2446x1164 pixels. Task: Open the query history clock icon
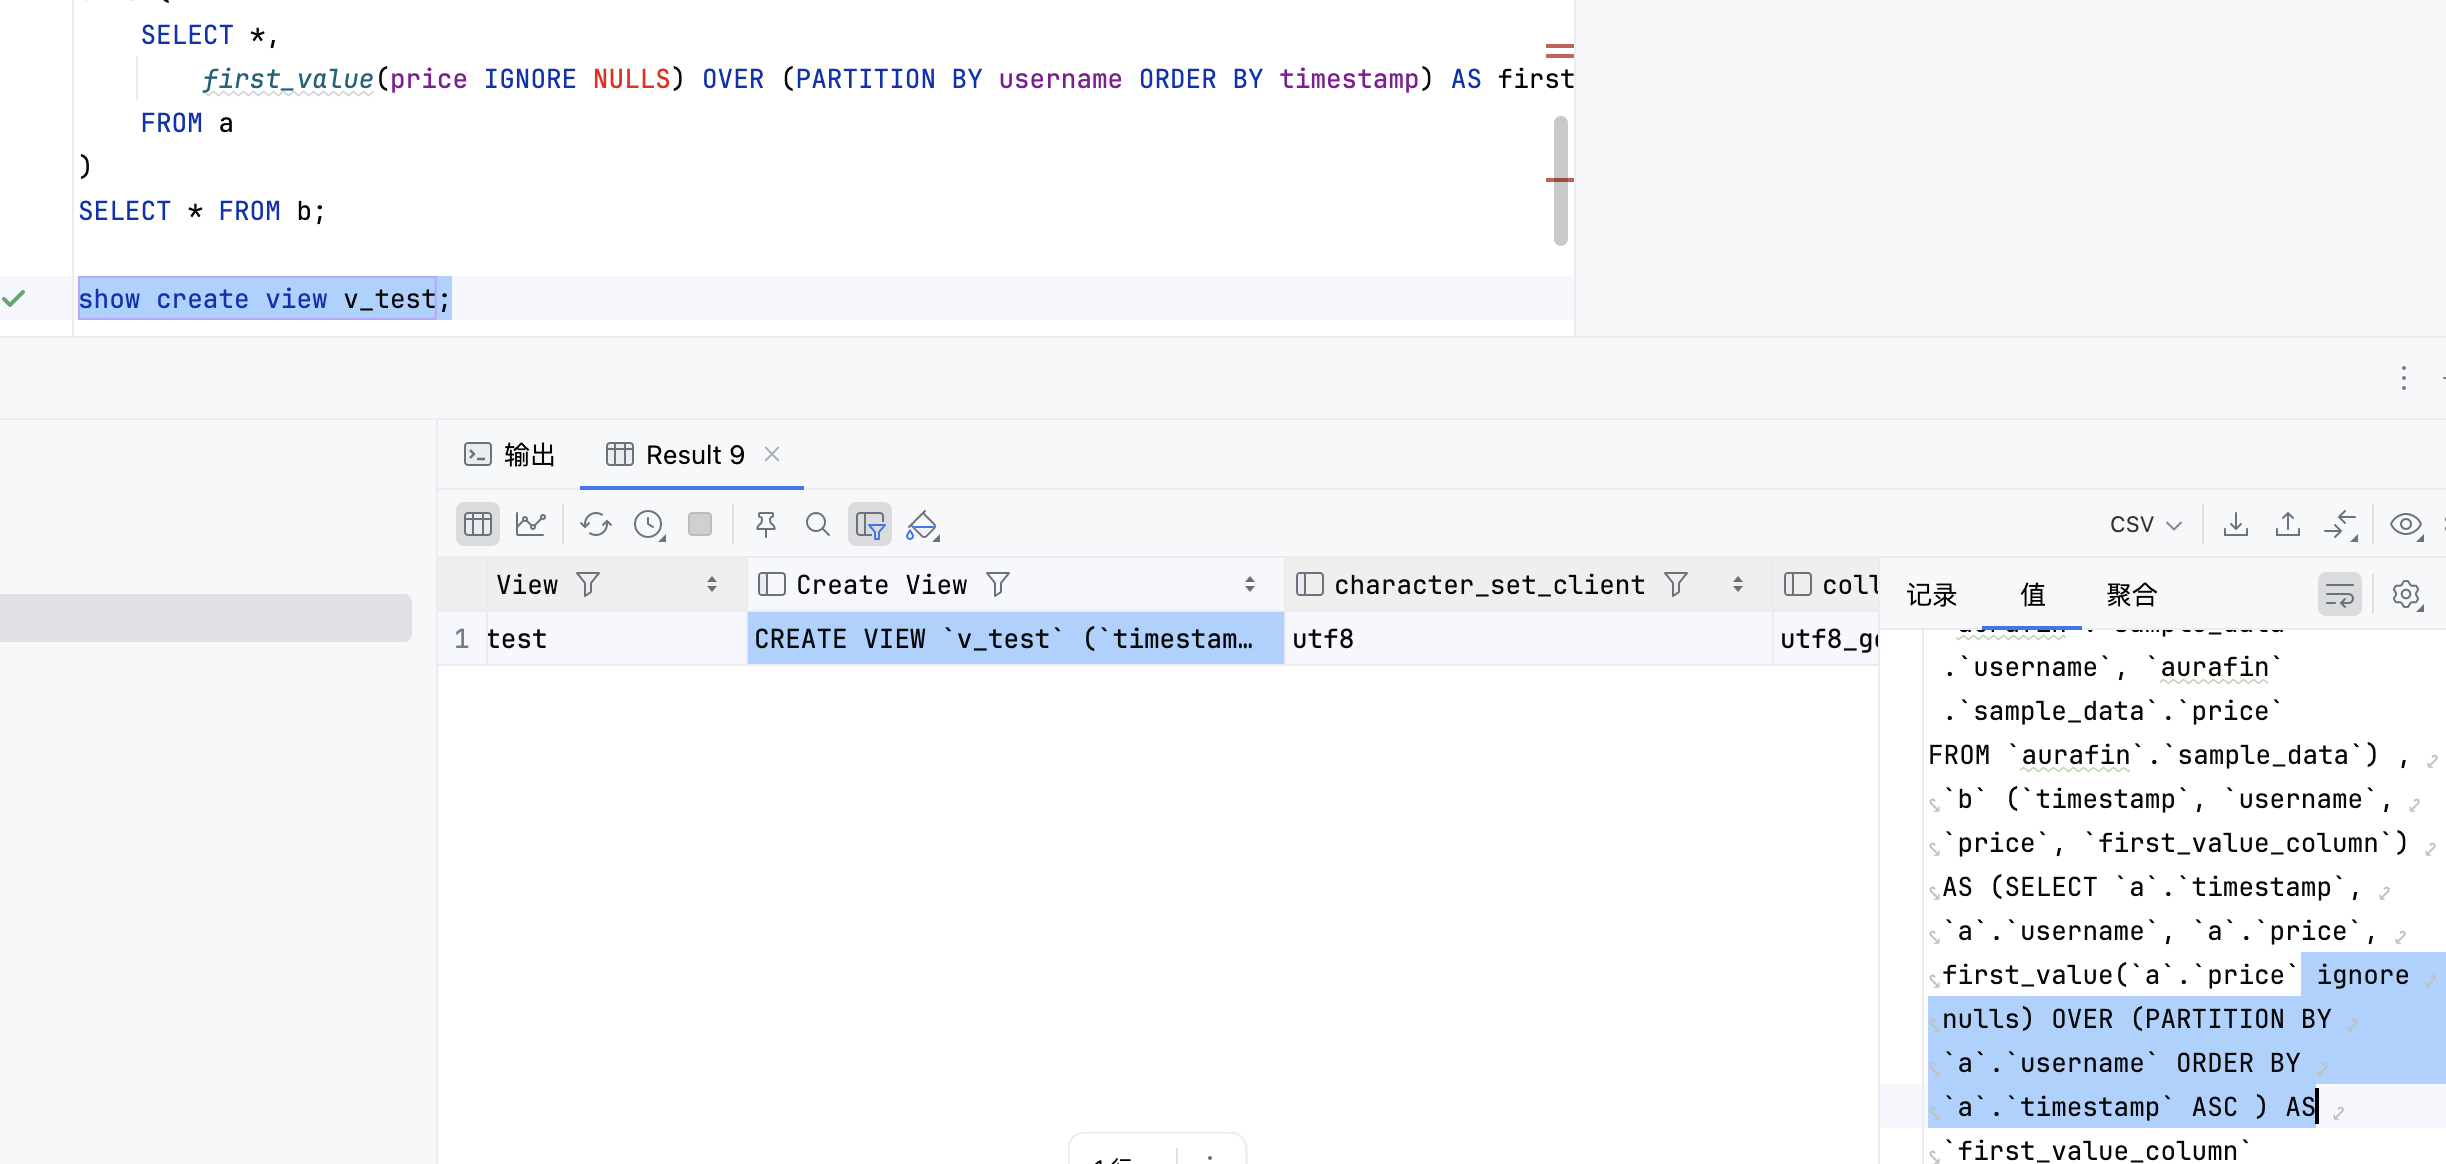tap(649, 524)
